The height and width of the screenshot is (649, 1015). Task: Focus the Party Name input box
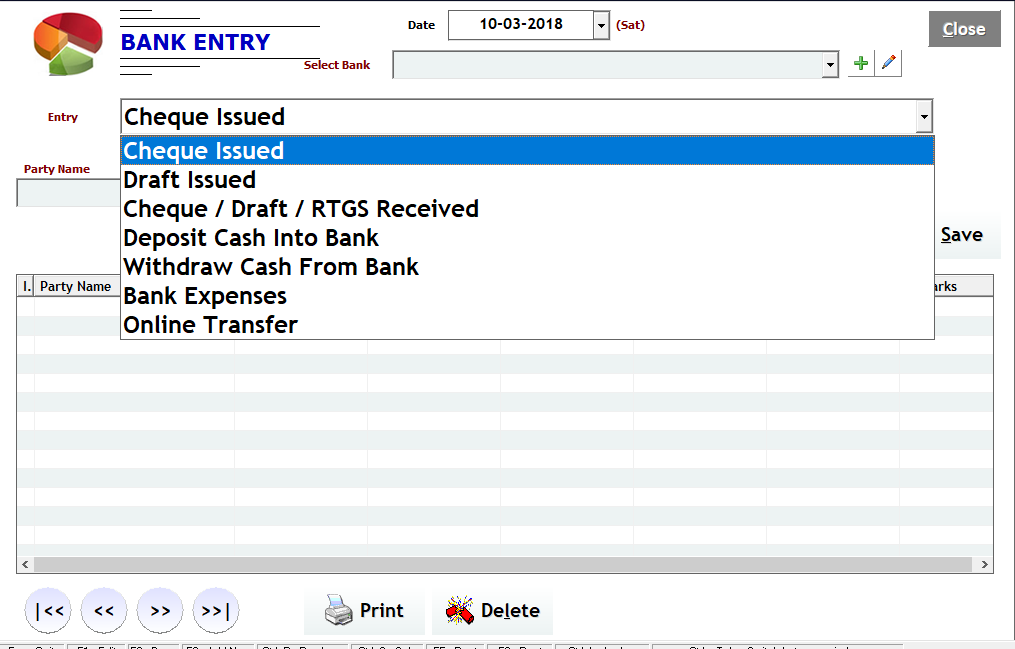[x=69, y=193]
